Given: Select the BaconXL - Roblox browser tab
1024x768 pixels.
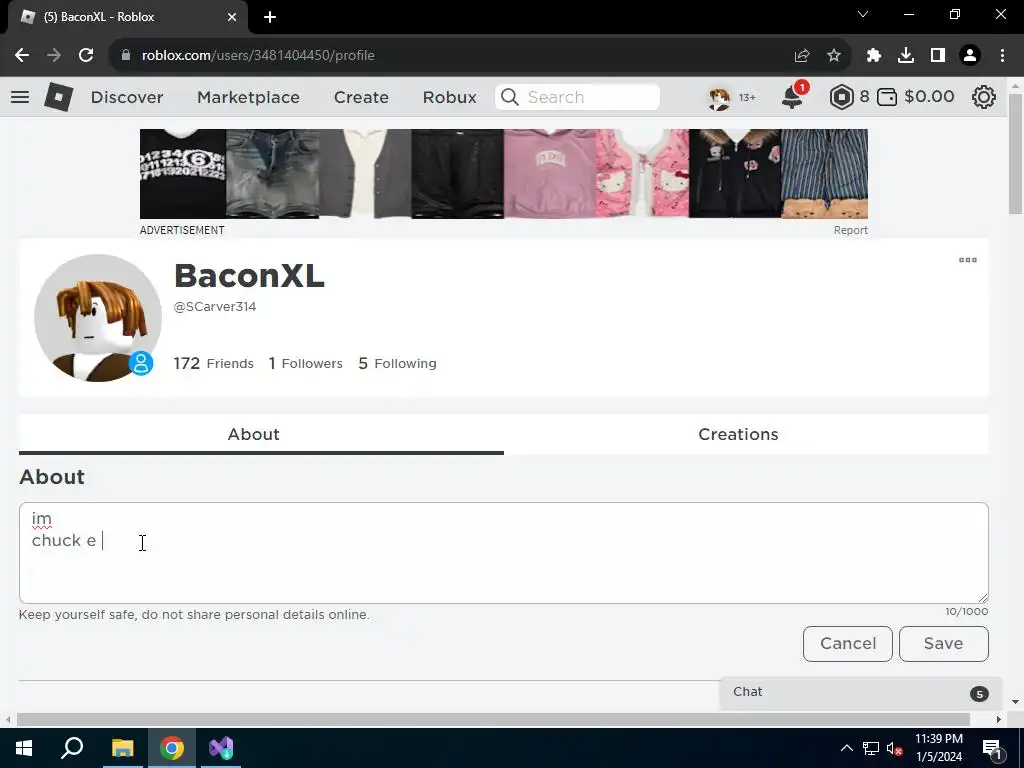Looking at the screenshot, I should click(x=127, y=17).
